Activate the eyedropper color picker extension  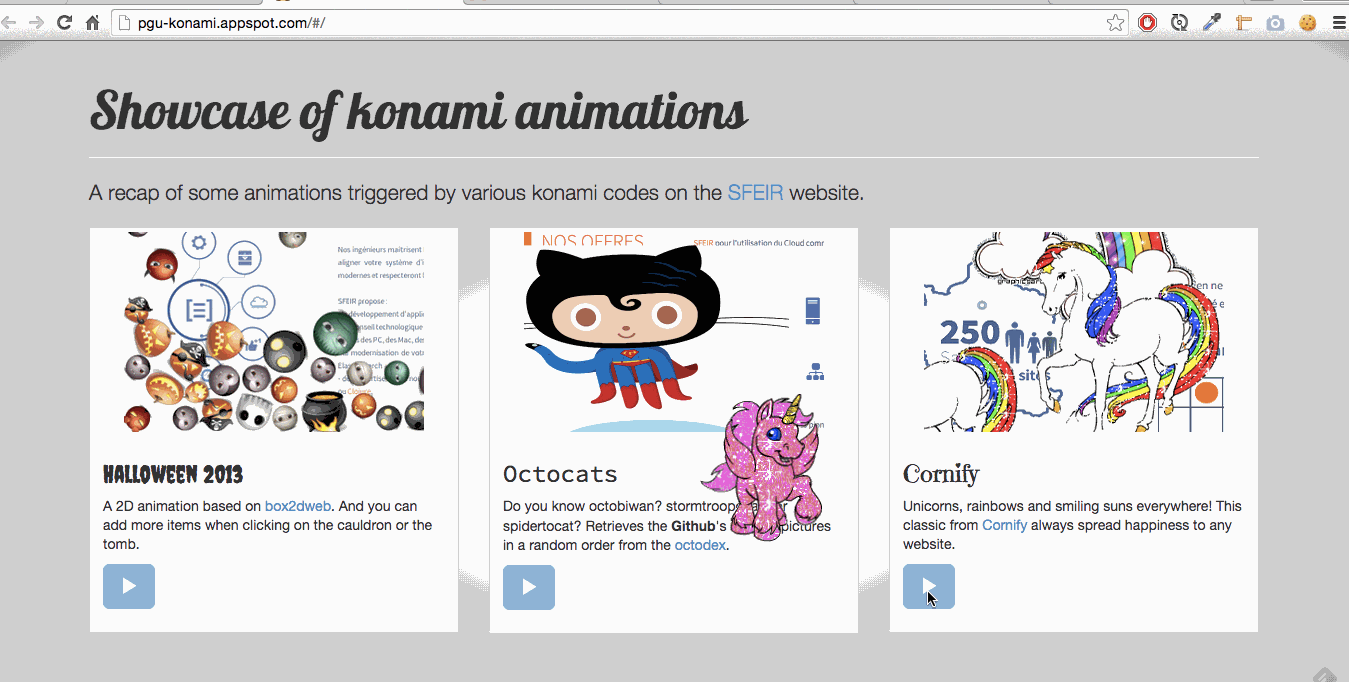[1212, 22]
